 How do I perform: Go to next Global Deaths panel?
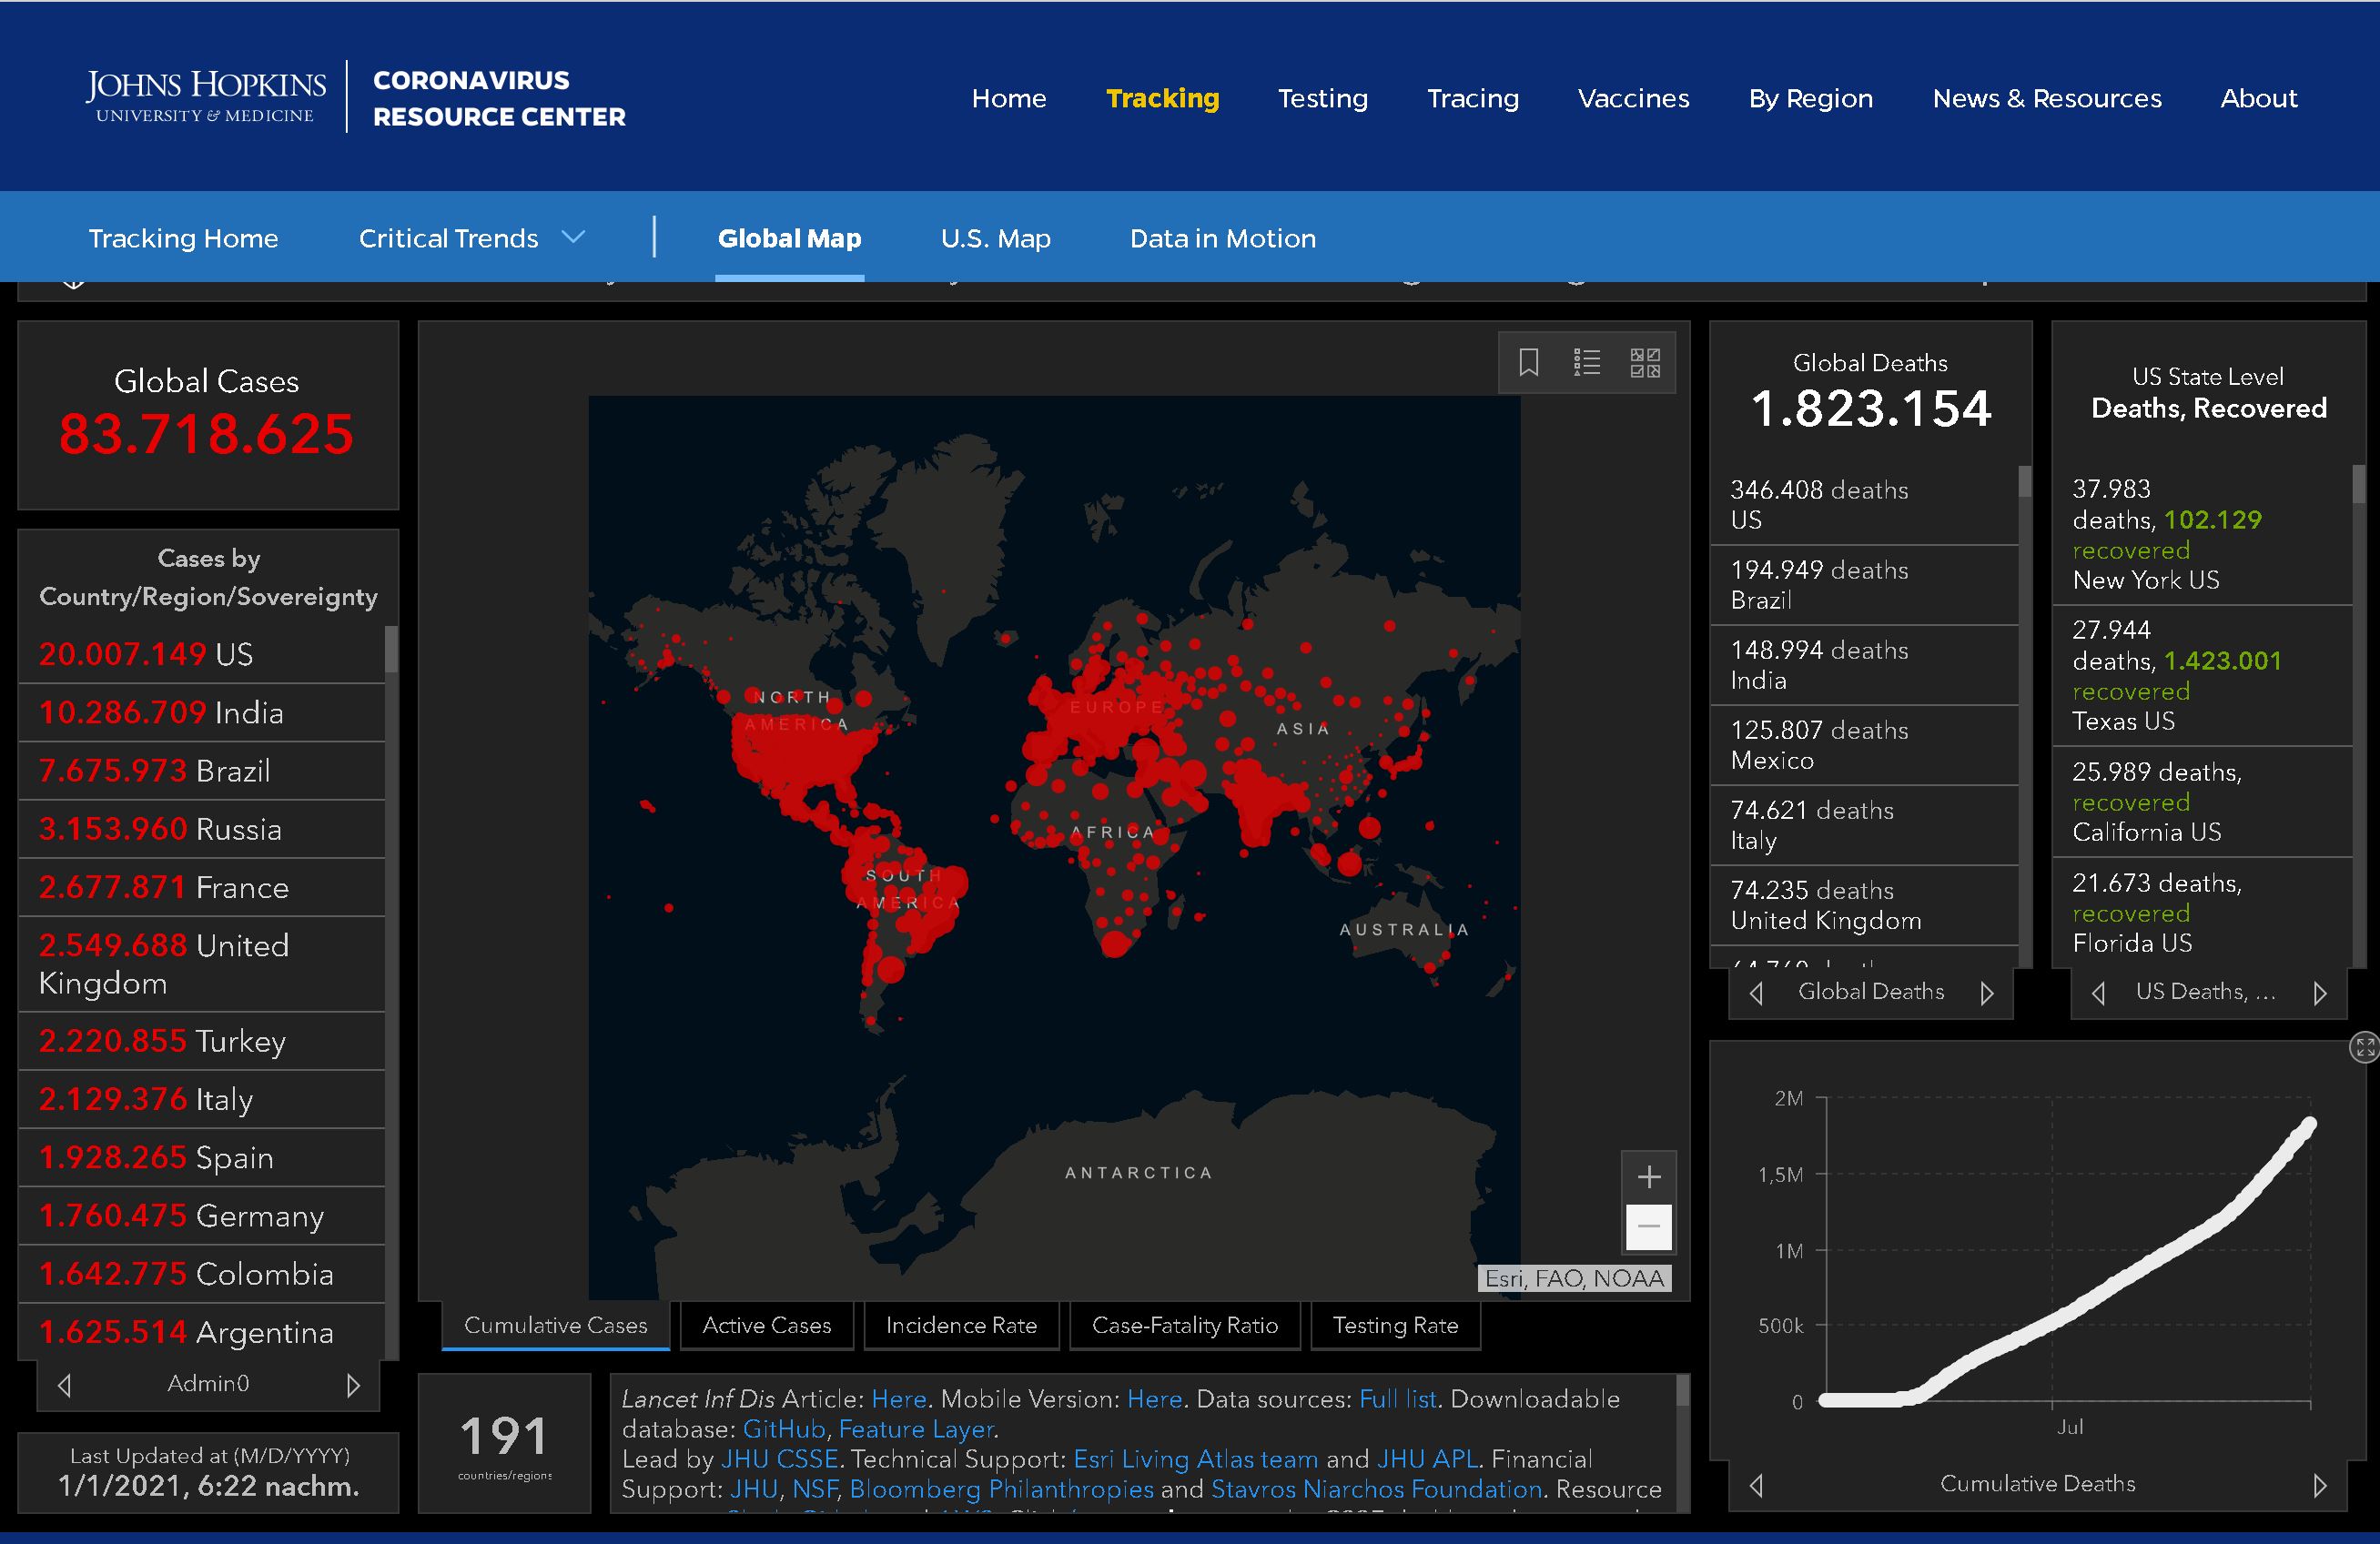pos(1987,993)
